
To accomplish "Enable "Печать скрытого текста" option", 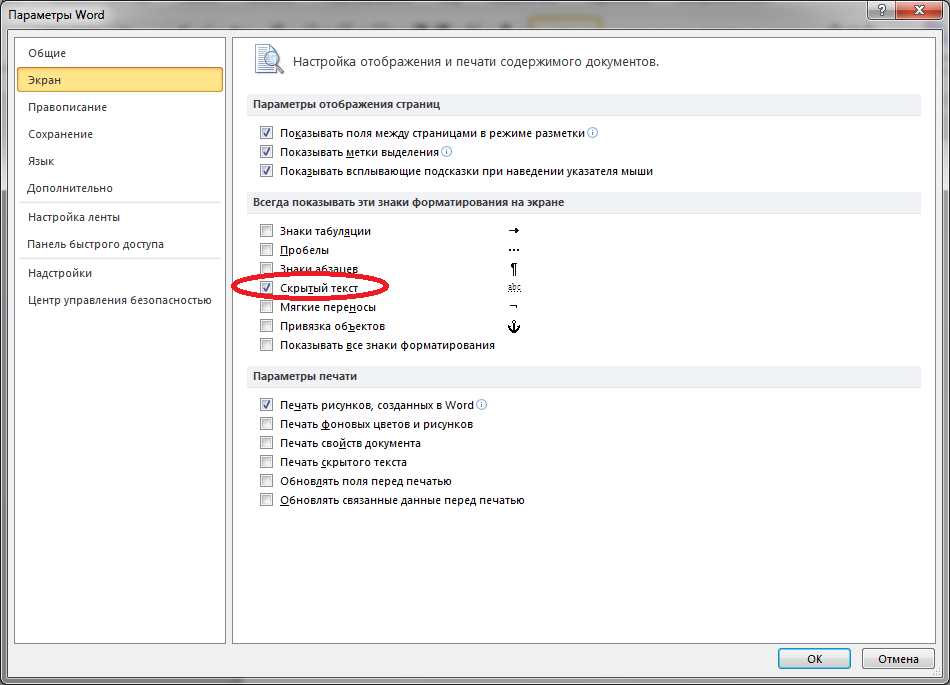I will pos(266,462).
